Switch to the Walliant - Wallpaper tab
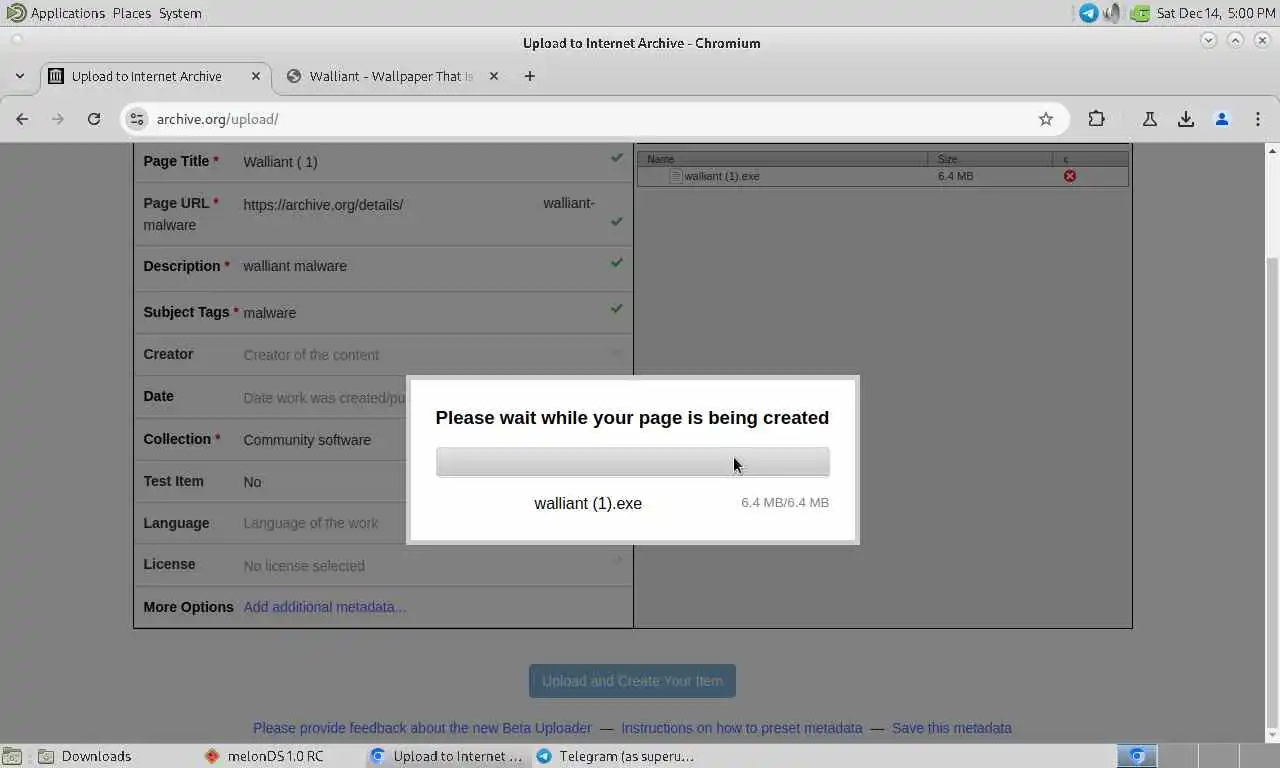Image resolution: width=1280 pixels, height=768 pixels. click(392, 76)
